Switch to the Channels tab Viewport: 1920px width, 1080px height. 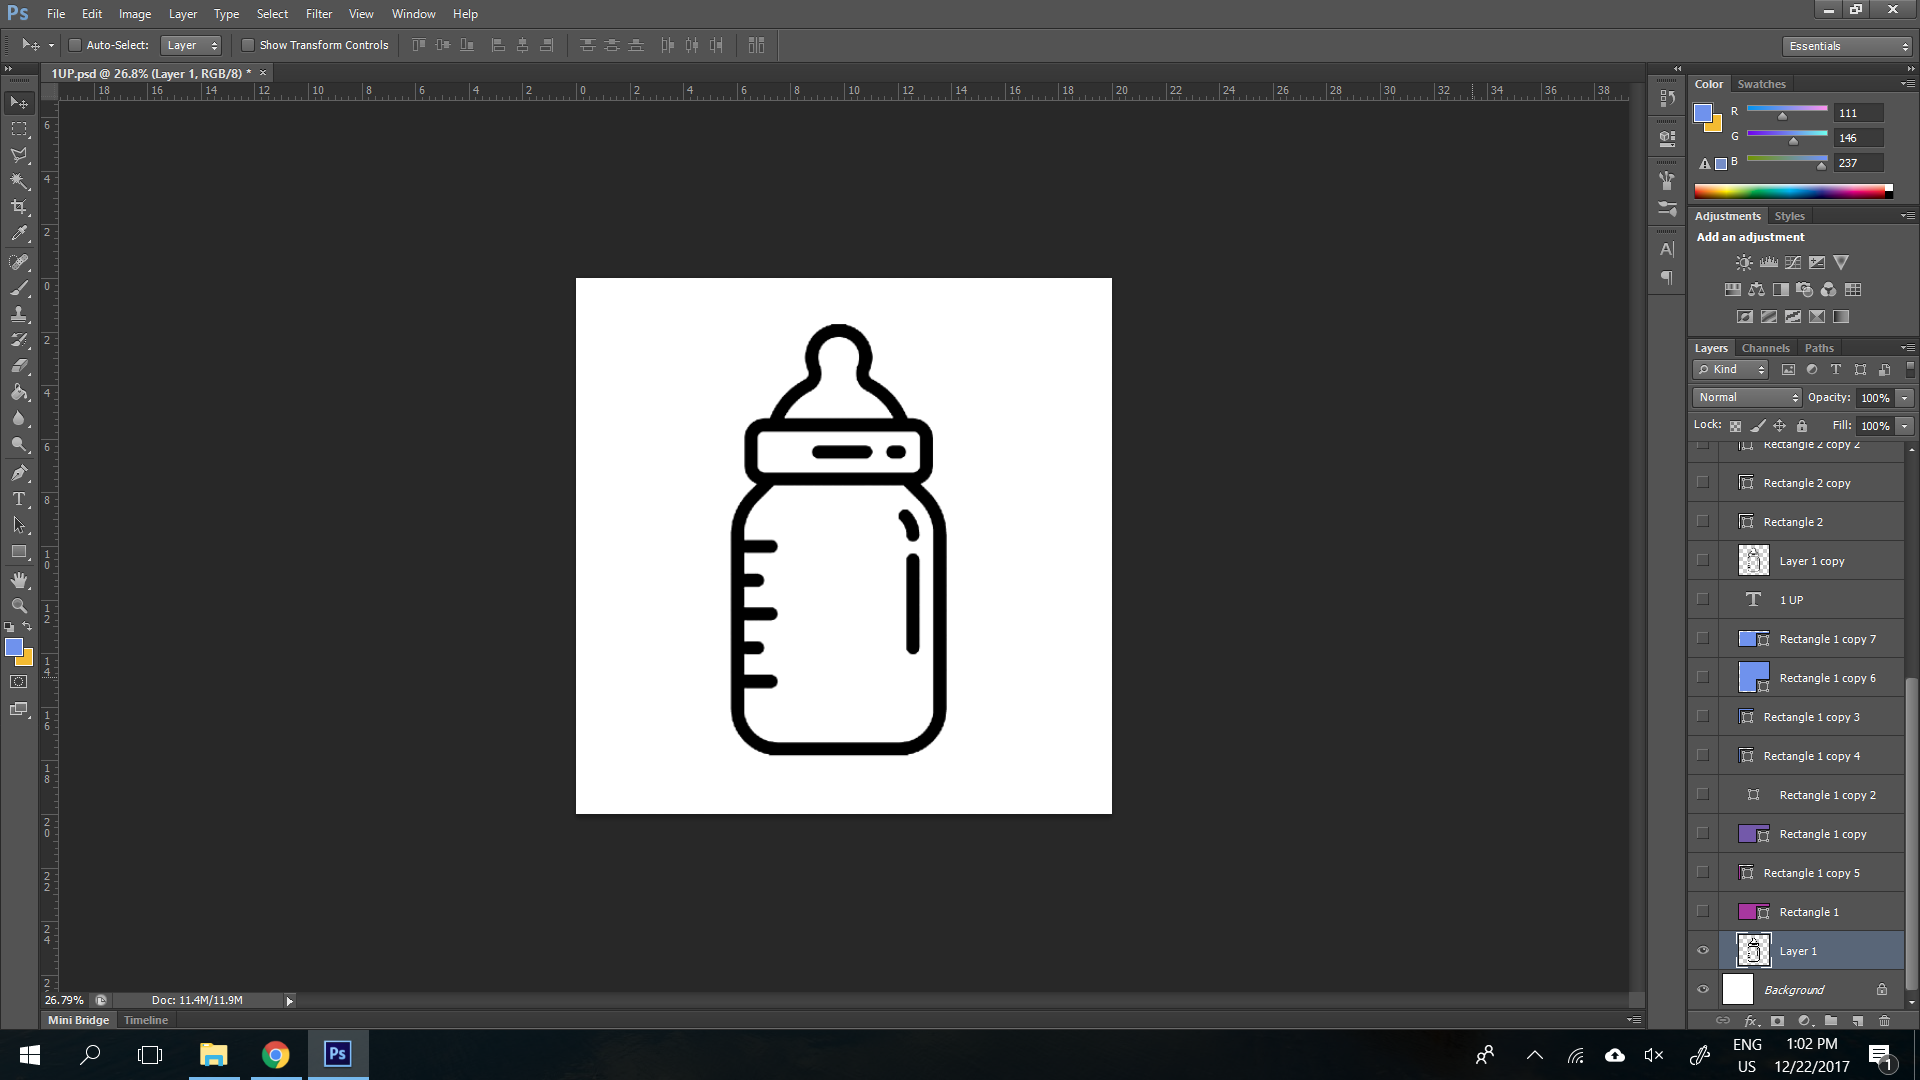[x=1765, y=348]
